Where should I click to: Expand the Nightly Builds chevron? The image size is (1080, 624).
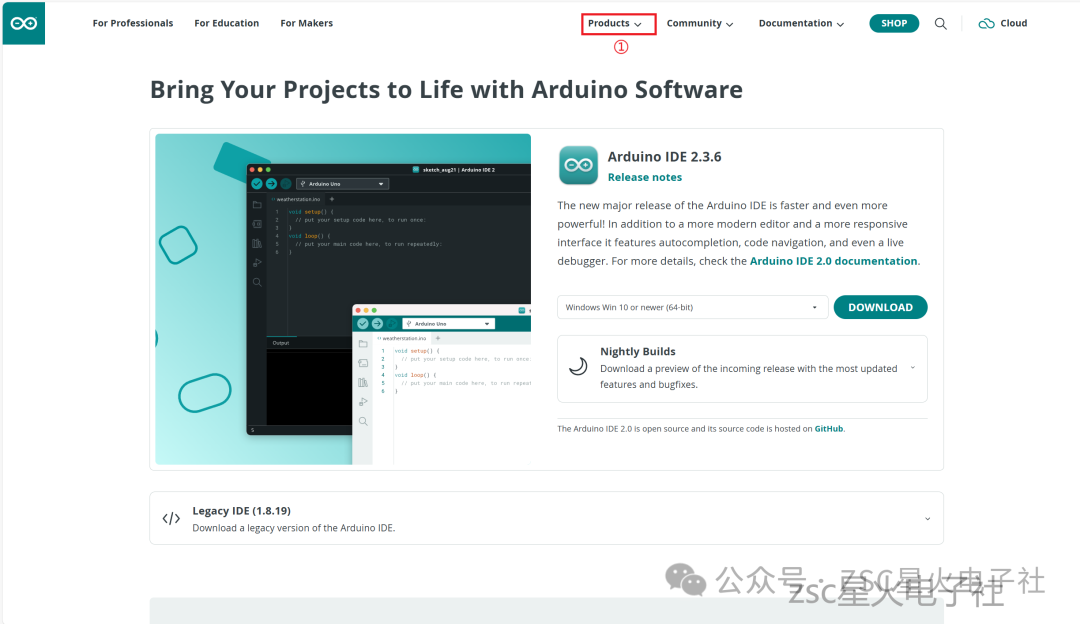click(x=913, y=368)
